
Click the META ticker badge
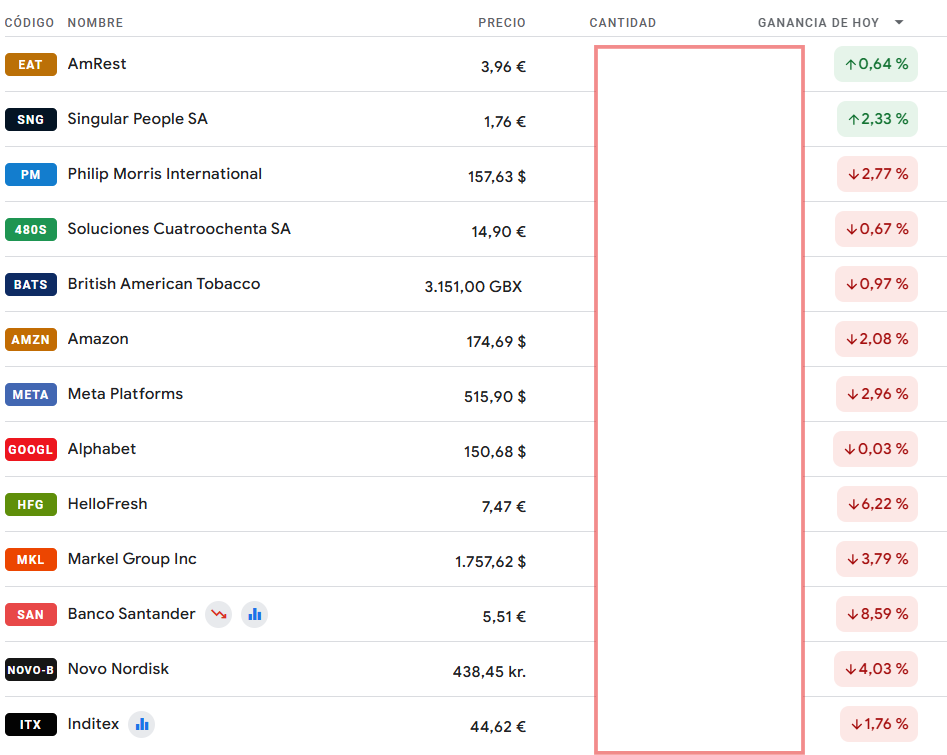(31, 394)
